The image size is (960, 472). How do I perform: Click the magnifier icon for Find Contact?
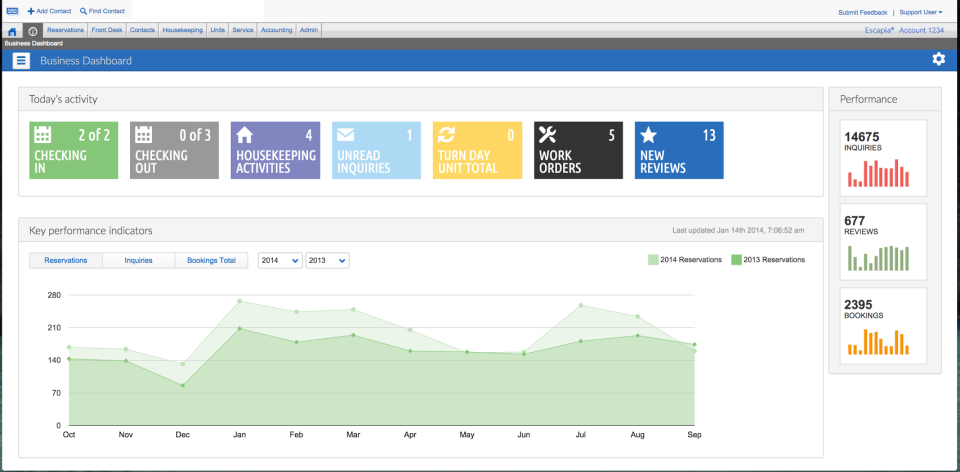tap(83, 11)
